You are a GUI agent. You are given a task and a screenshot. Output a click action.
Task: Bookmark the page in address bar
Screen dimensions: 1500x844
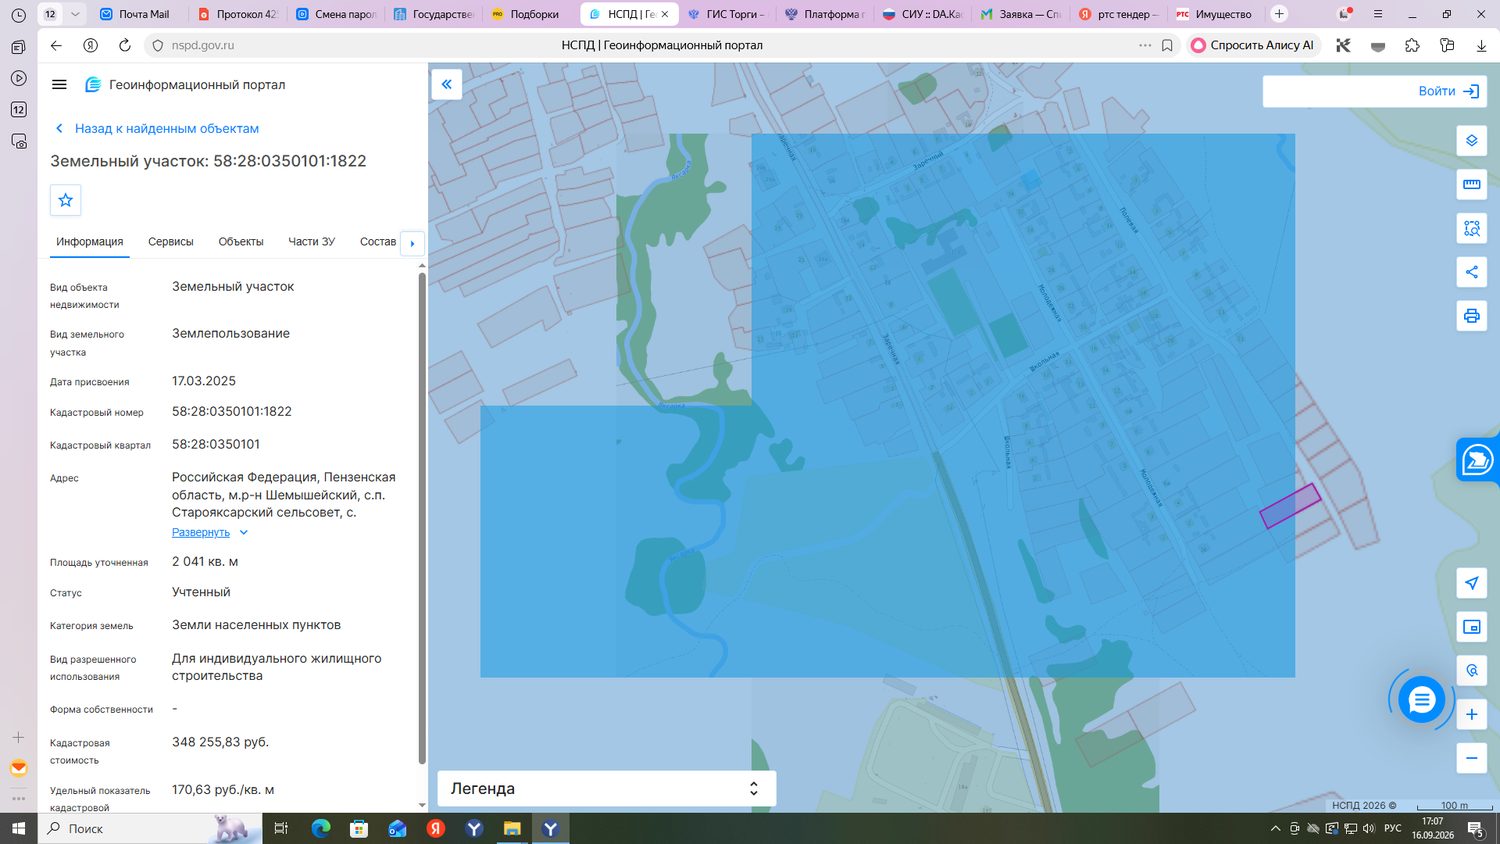(x=1167, y=45)
